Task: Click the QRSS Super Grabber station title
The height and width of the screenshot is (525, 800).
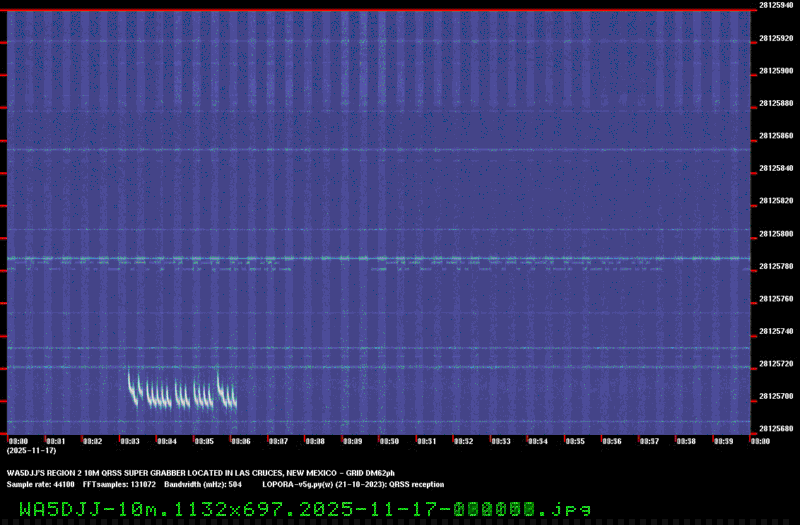Action: 200,471
